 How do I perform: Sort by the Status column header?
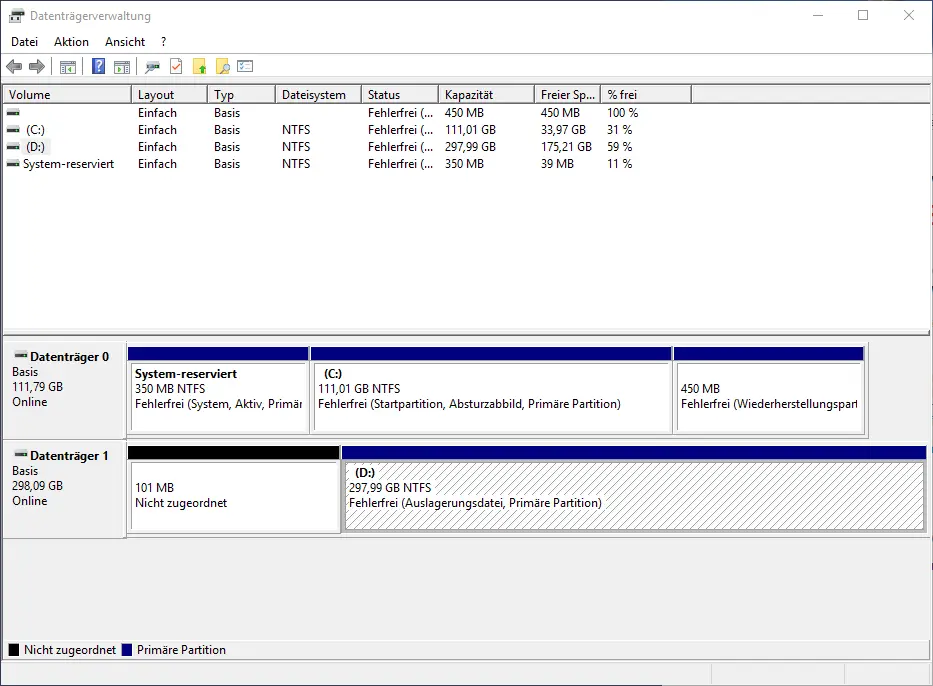tap(400, 95)
